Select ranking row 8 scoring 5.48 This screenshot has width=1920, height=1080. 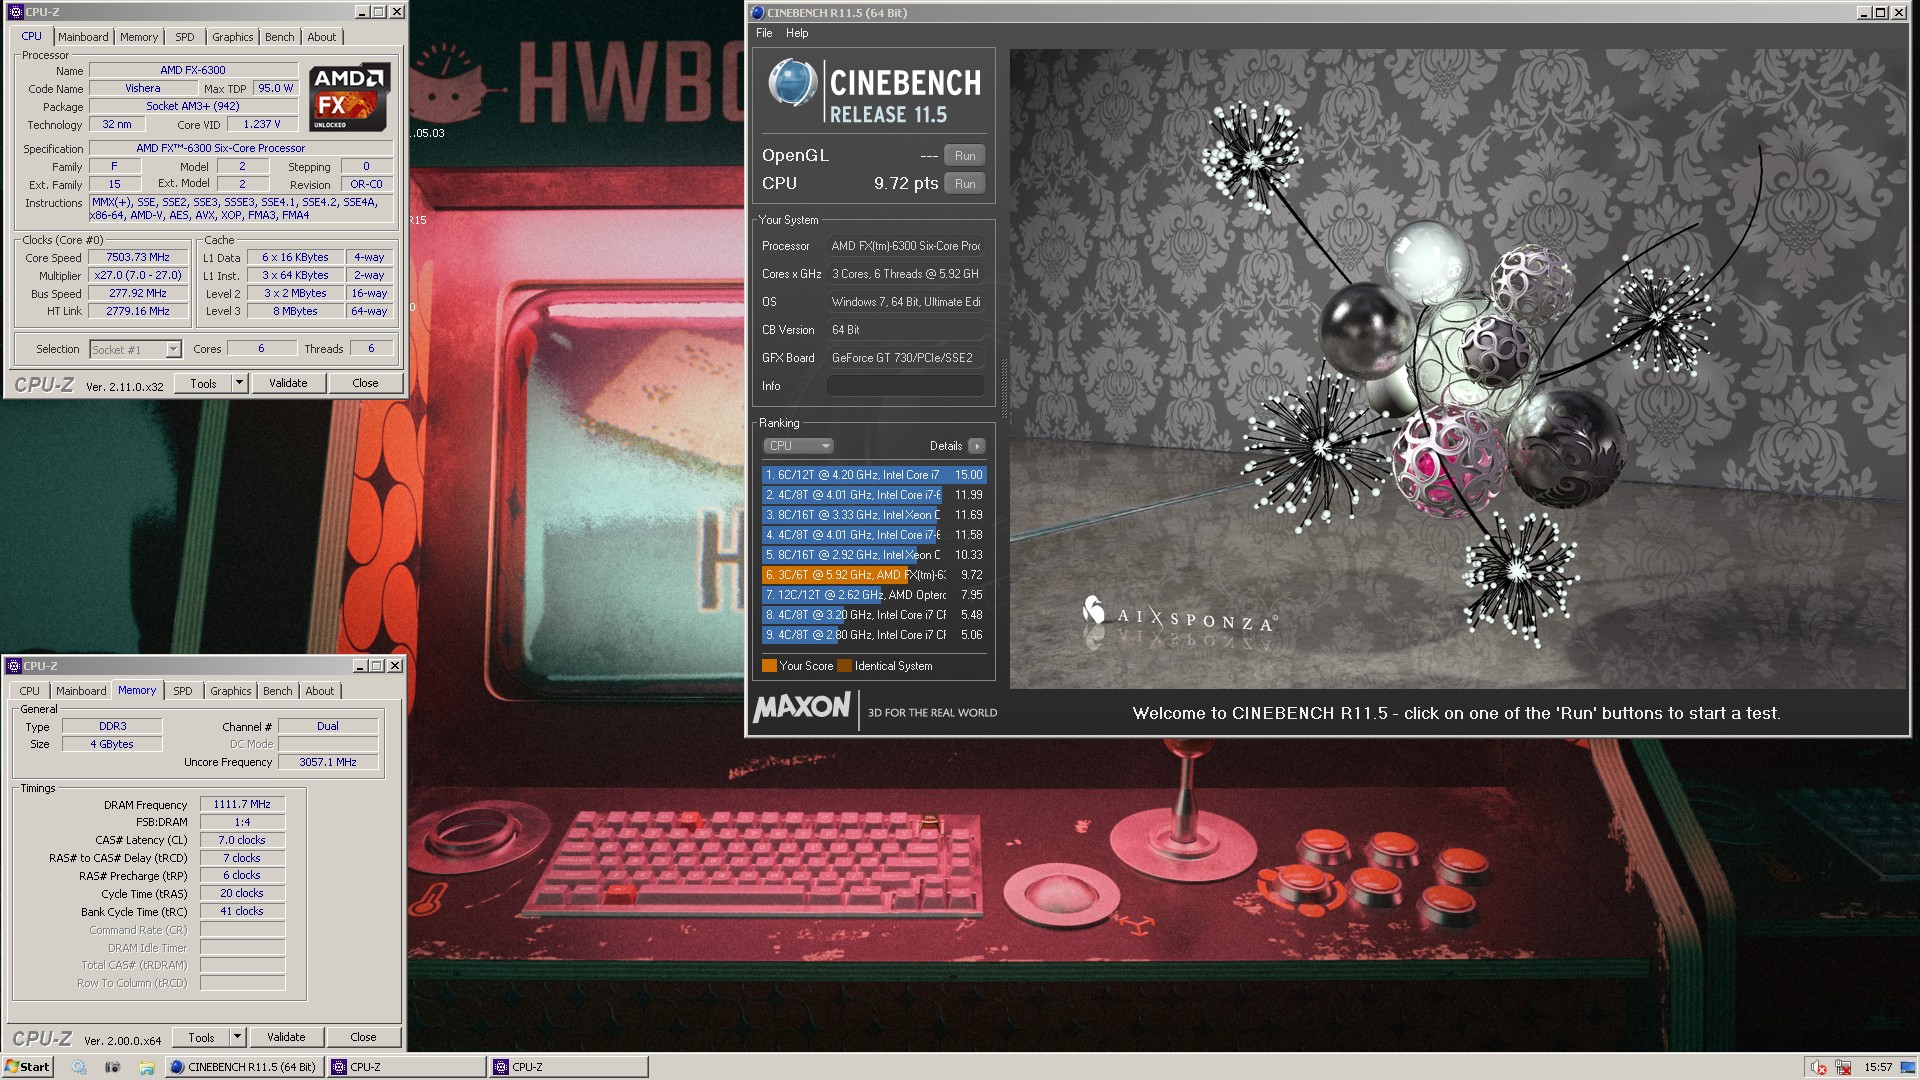[x=874, y=615]
